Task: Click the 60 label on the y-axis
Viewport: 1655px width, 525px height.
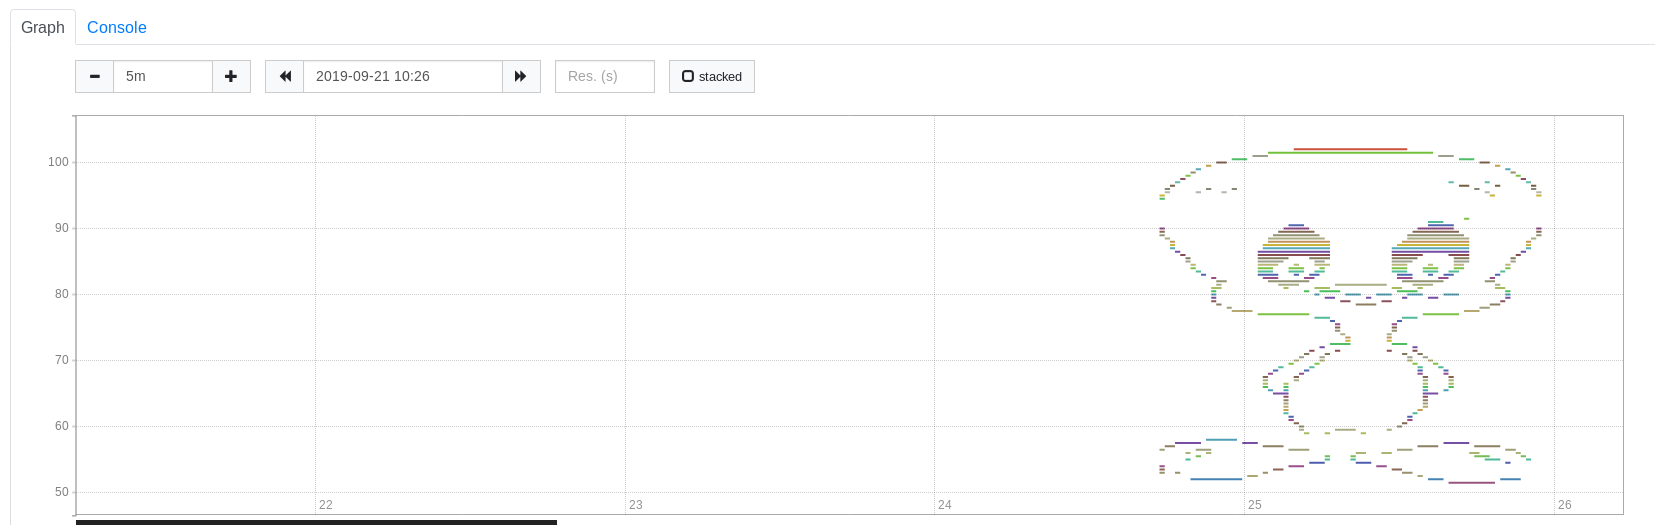Action: tap(62, 426)
